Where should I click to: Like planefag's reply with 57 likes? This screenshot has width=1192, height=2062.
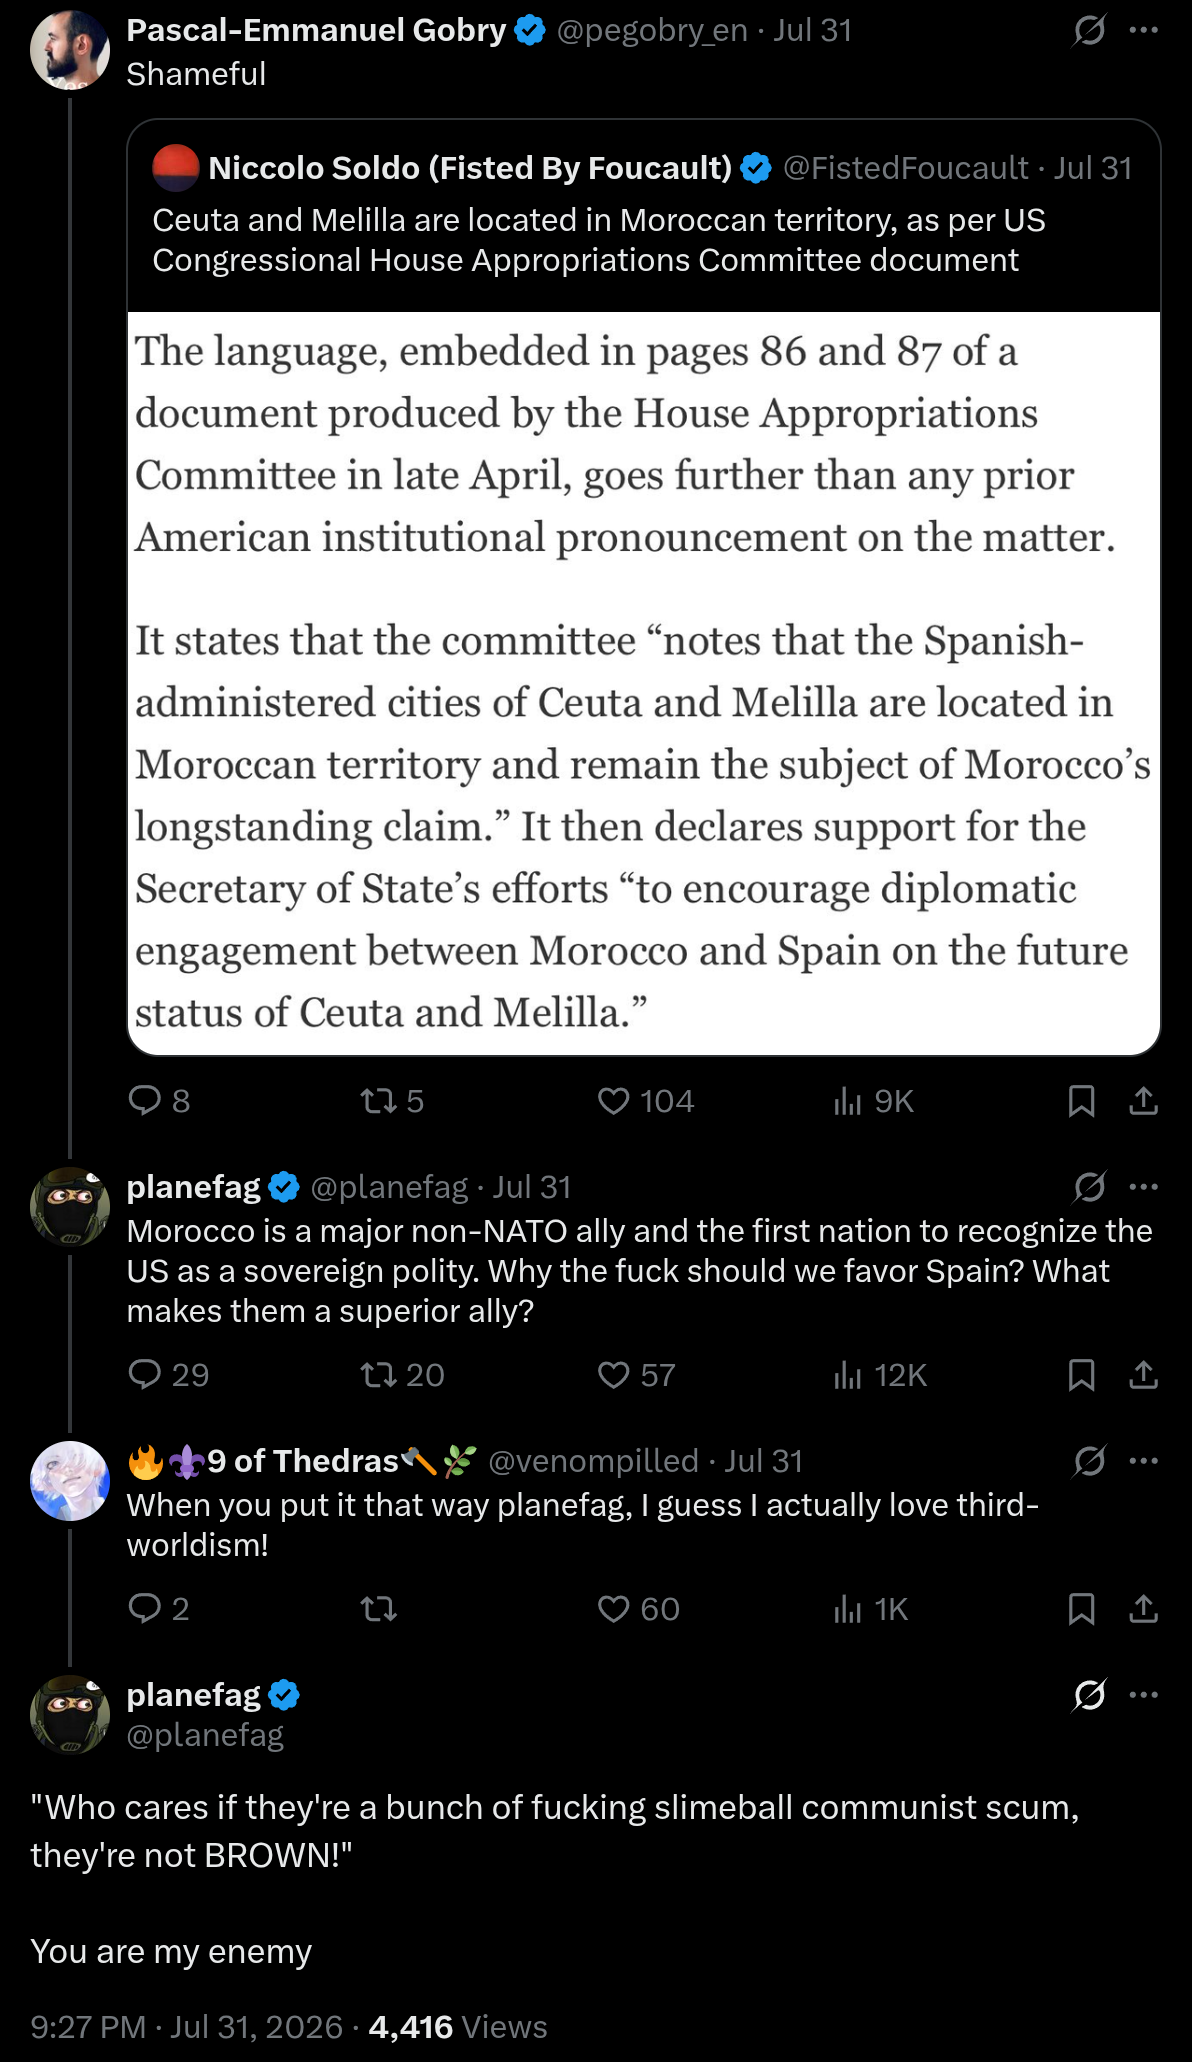tap(636, 1375)
